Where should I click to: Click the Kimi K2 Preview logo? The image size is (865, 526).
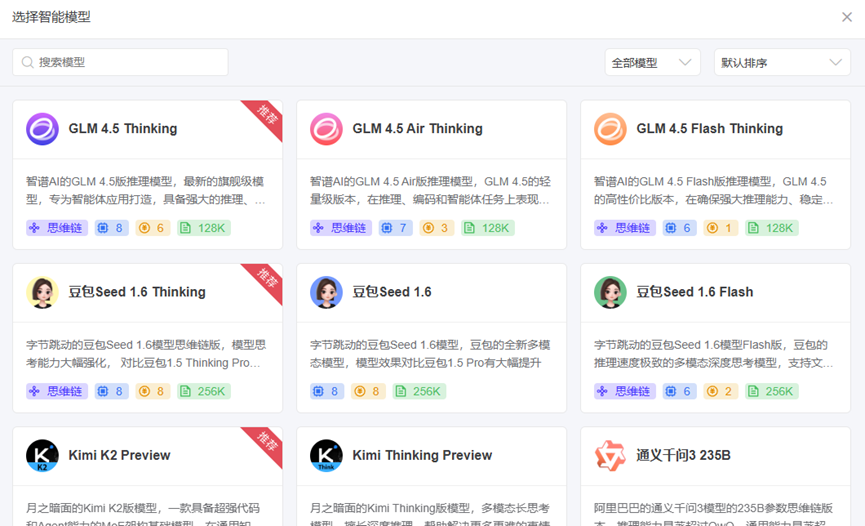pyautogui.click(x=42, y=455)
